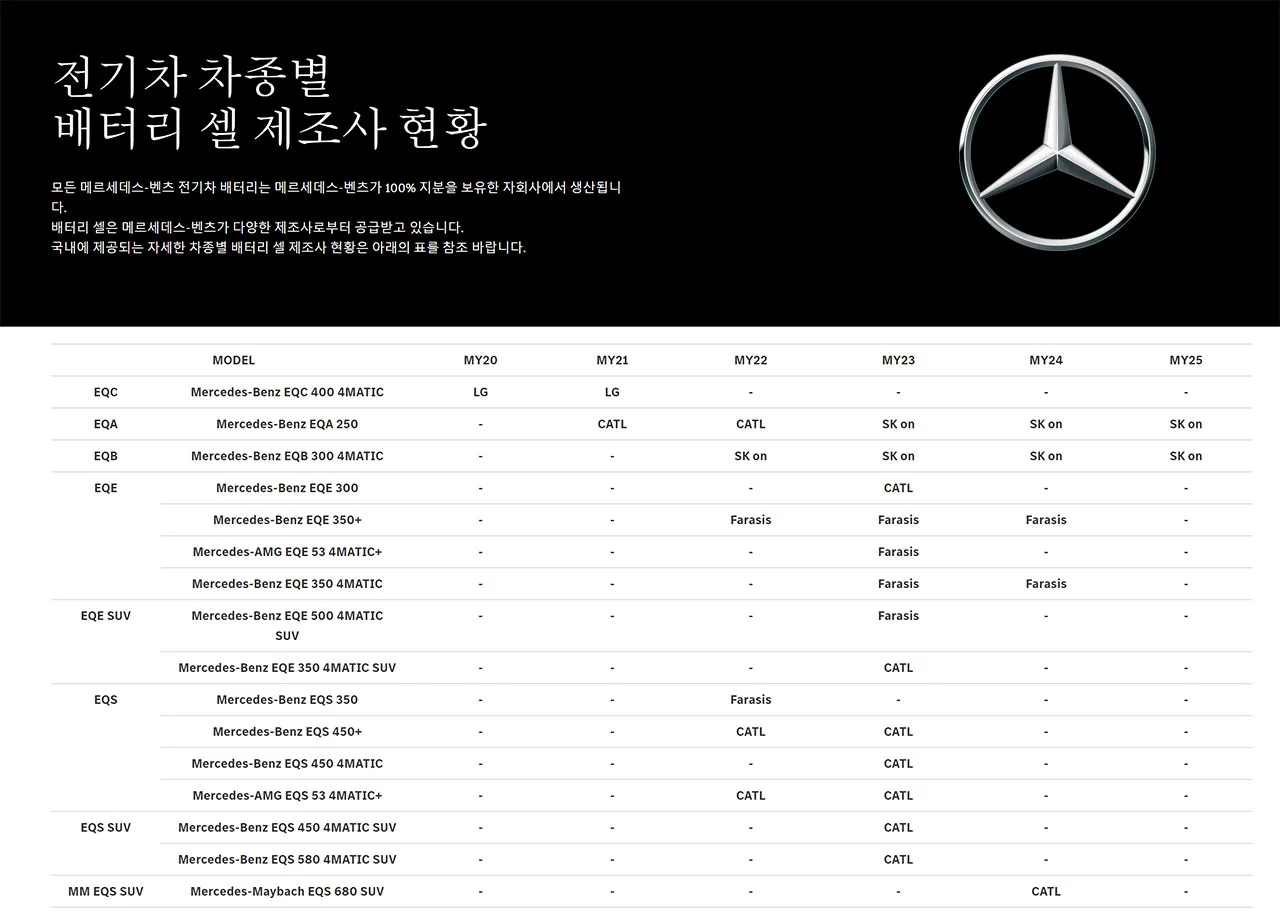Click the EQS sedan series label
This screenshot has width=1280, height=918.
point(105,700)
